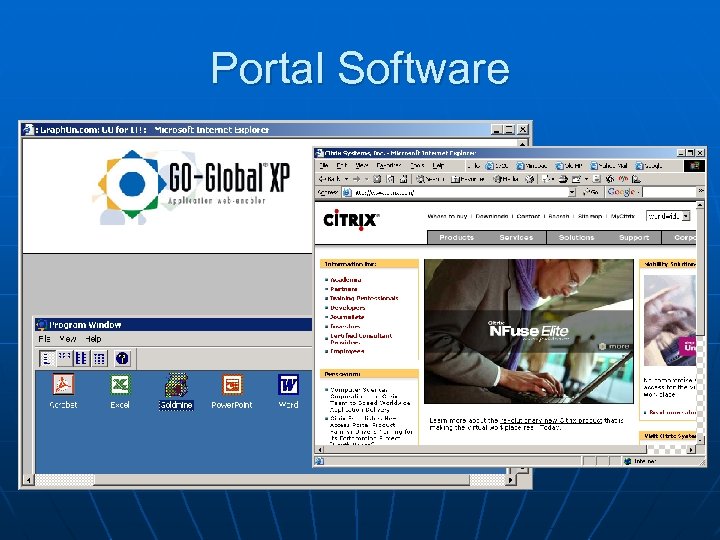Open the worldwide region dropdown on Citrix page

click(668, 216)
